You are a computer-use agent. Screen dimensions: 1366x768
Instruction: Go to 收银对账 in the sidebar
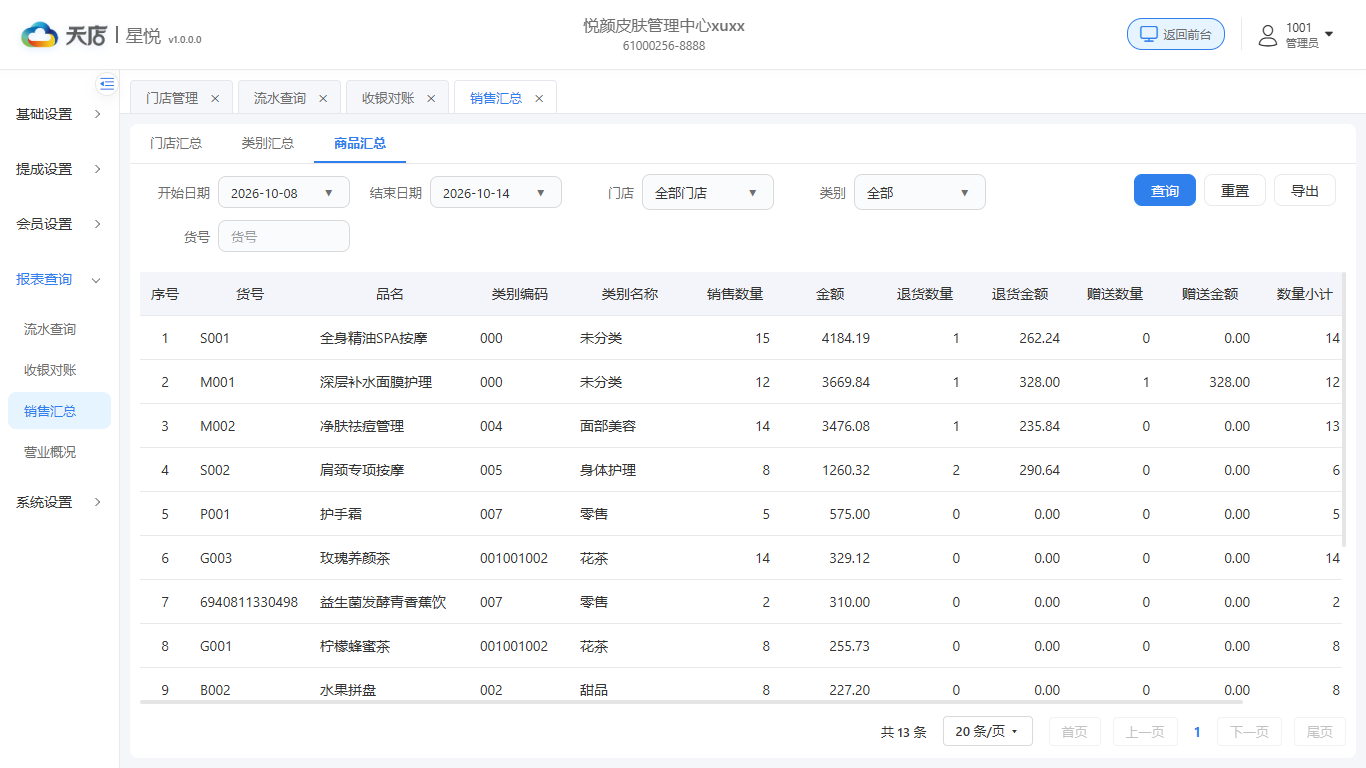tap(59, 370)
